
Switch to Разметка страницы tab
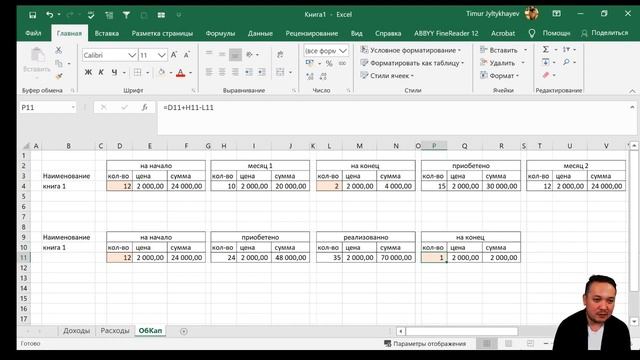point(162,33)
